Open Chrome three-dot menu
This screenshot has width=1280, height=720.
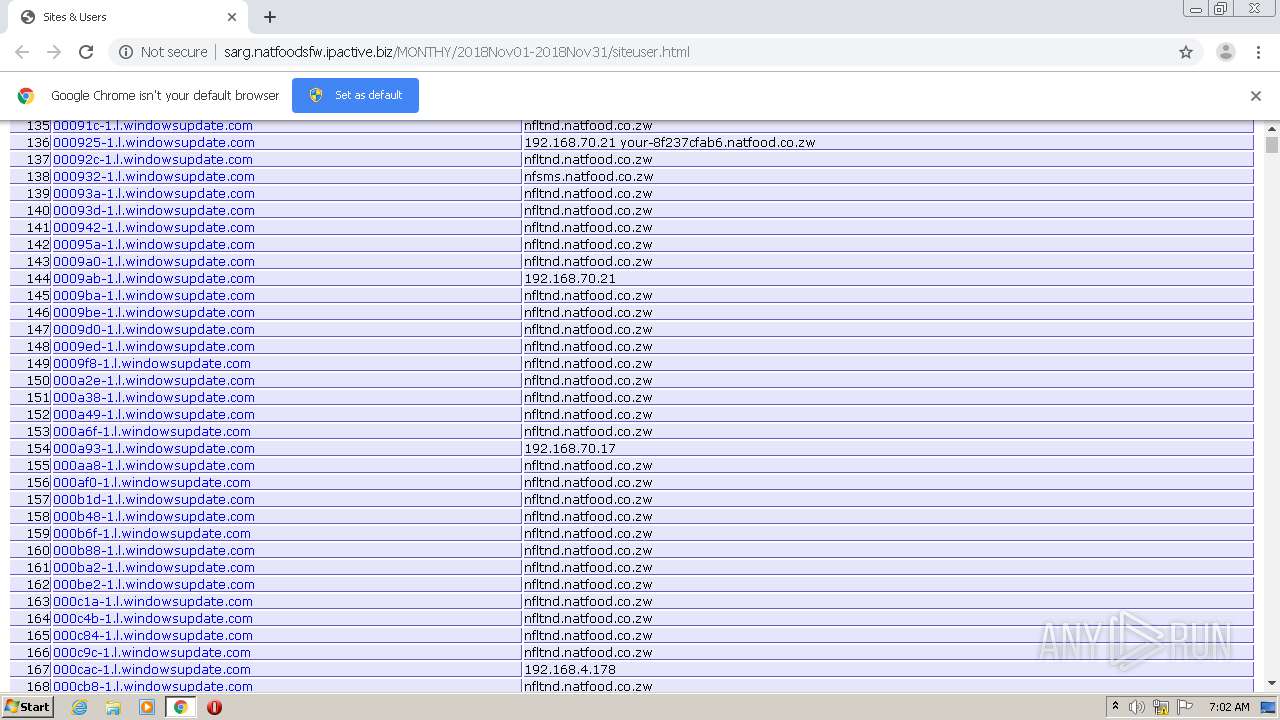tap(1258, 52)
